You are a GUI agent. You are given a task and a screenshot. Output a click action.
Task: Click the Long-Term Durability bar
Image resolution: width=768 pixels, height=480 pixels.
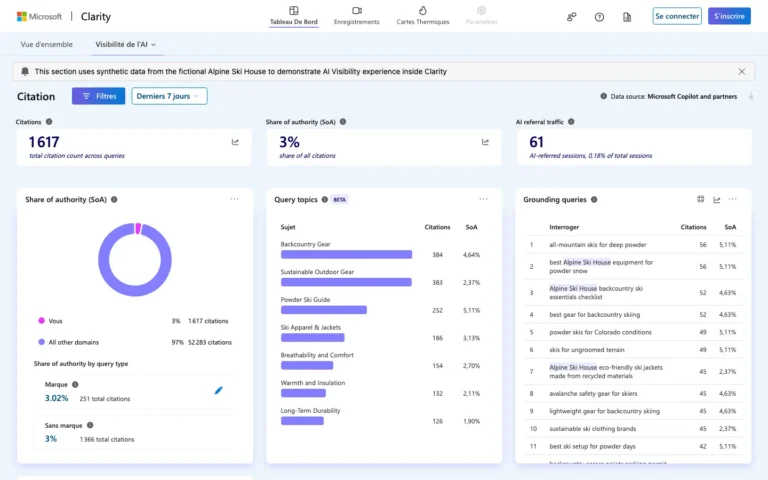click(302, 421)
